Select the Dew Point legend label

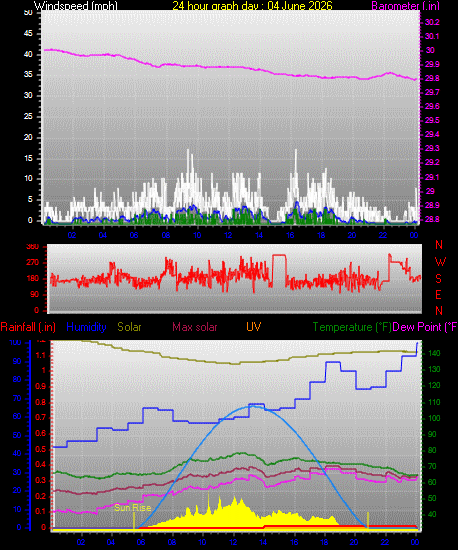pos(425,327)
